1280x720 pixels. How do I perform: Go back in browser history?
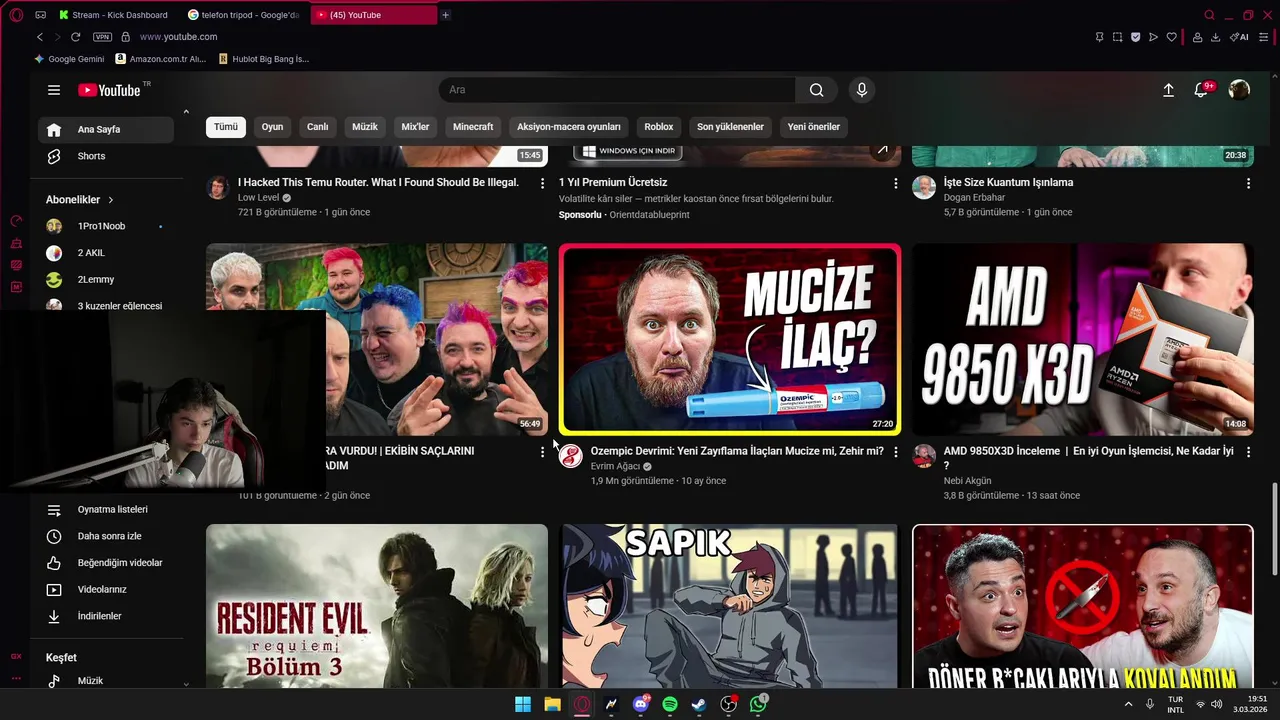click(40, 37)
